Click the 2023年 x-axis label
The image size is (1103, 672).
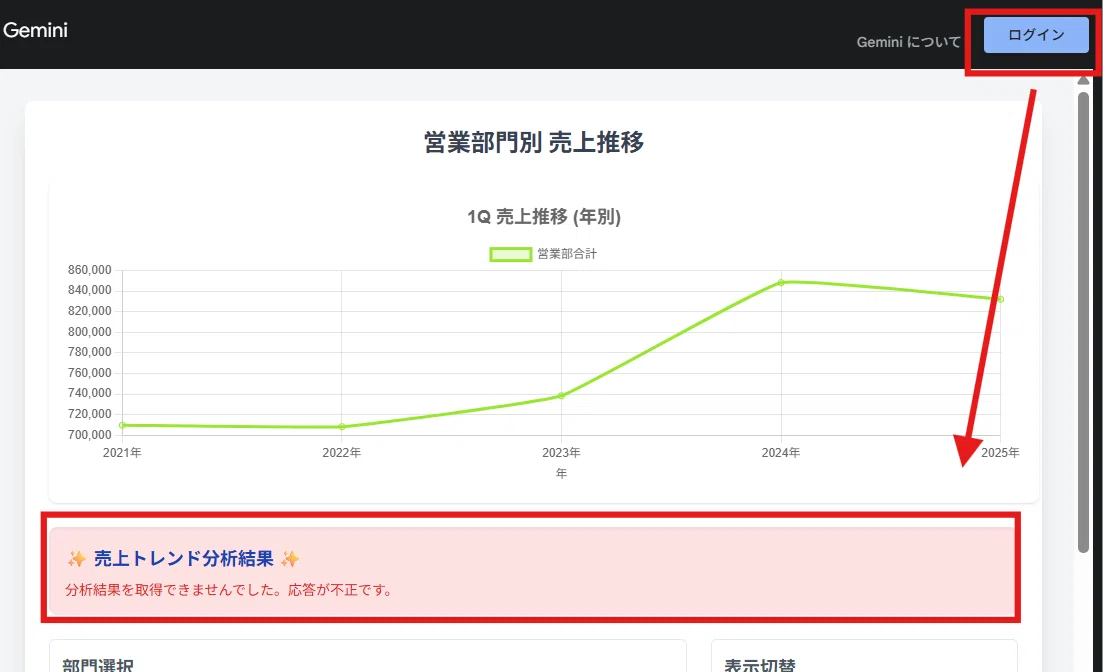pyautogui.click(x=561, y=453)
